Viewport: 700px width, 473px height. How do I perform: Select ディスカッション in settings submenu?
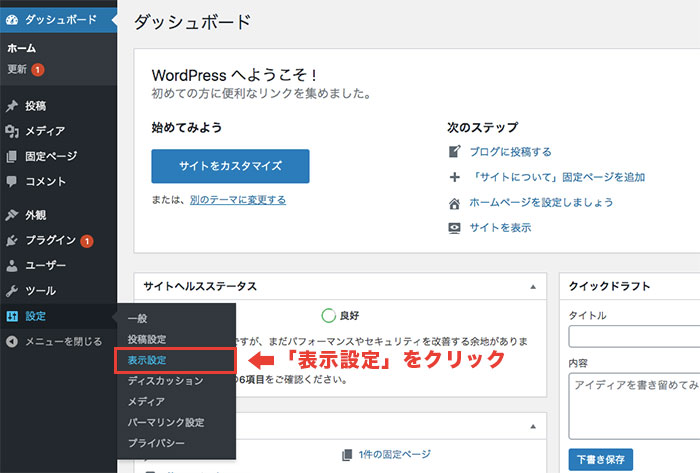point(166,381)
